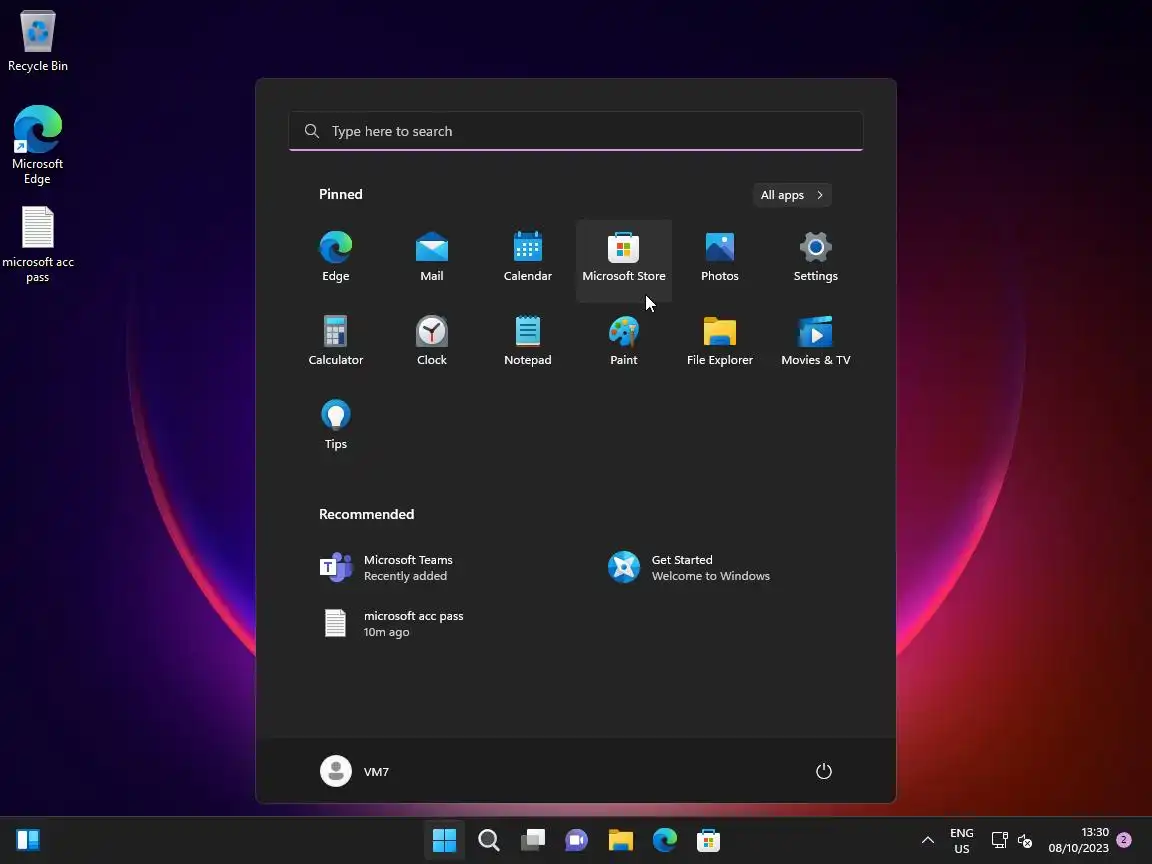
Task: Open Task View on taskbar
Action: (533, 840)
